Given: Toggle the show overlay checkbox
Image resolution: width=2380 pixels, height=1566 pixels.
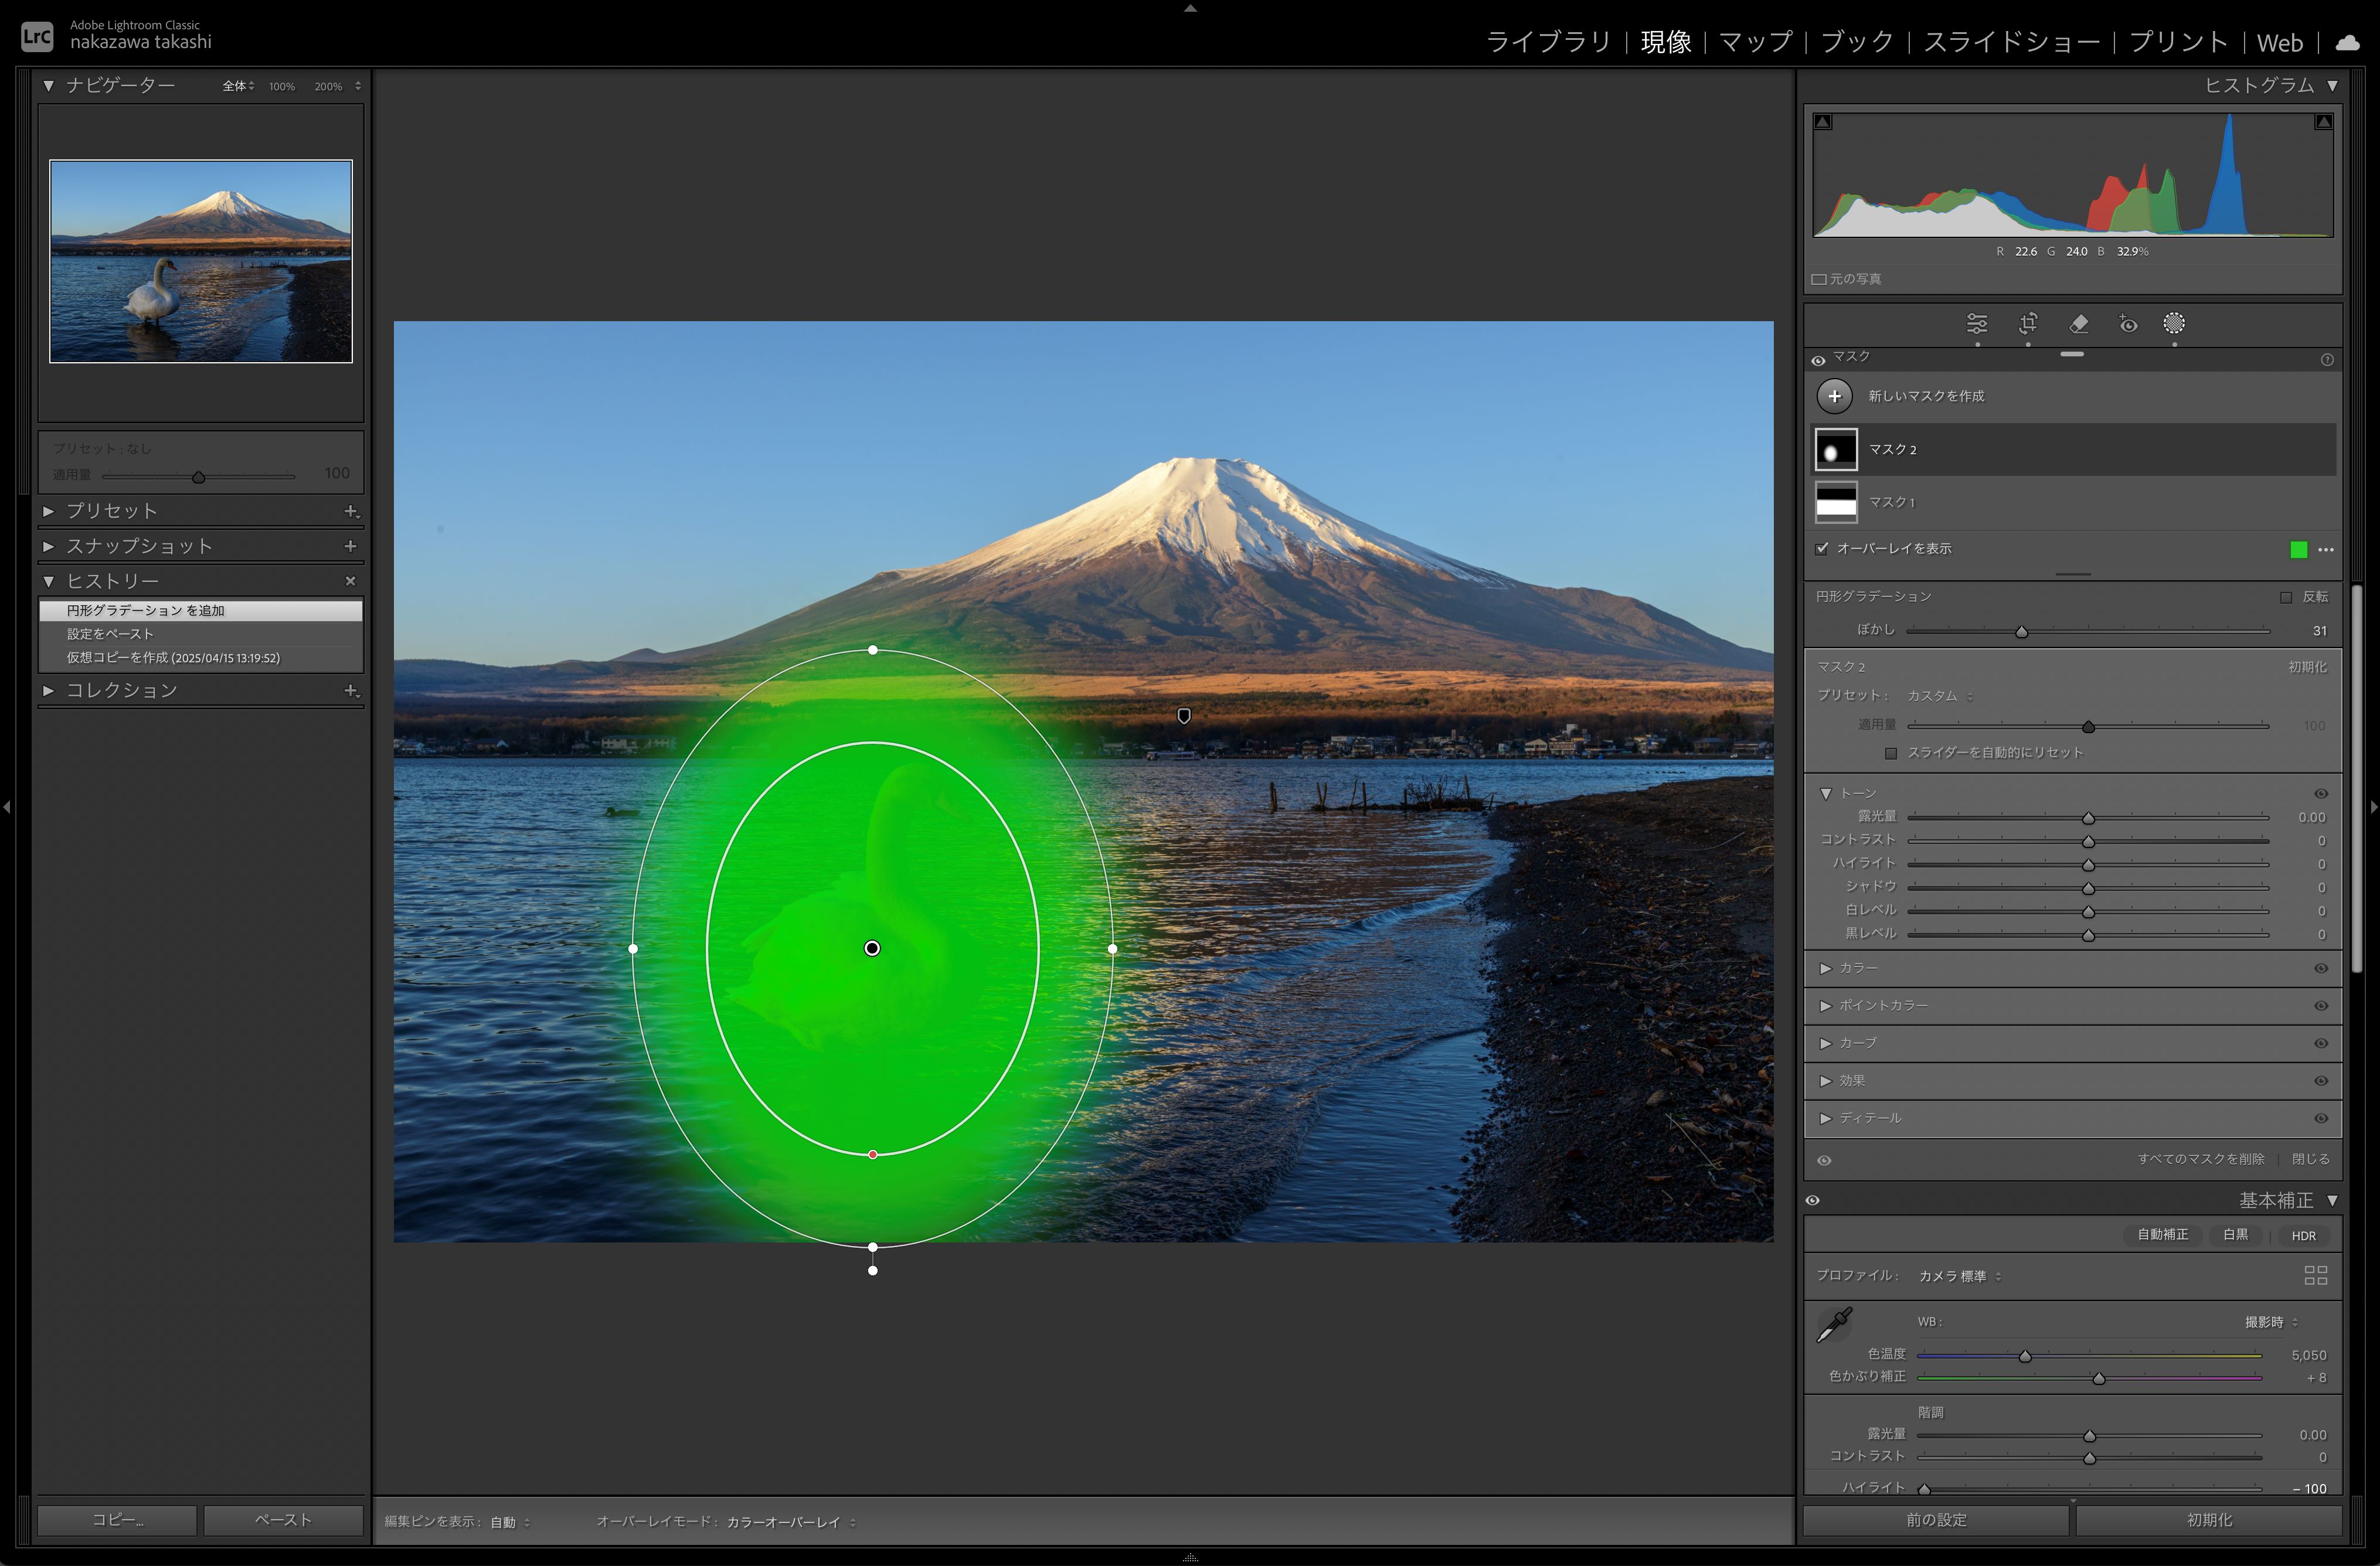Looking at the screenshot, I should coord(1822,548).
